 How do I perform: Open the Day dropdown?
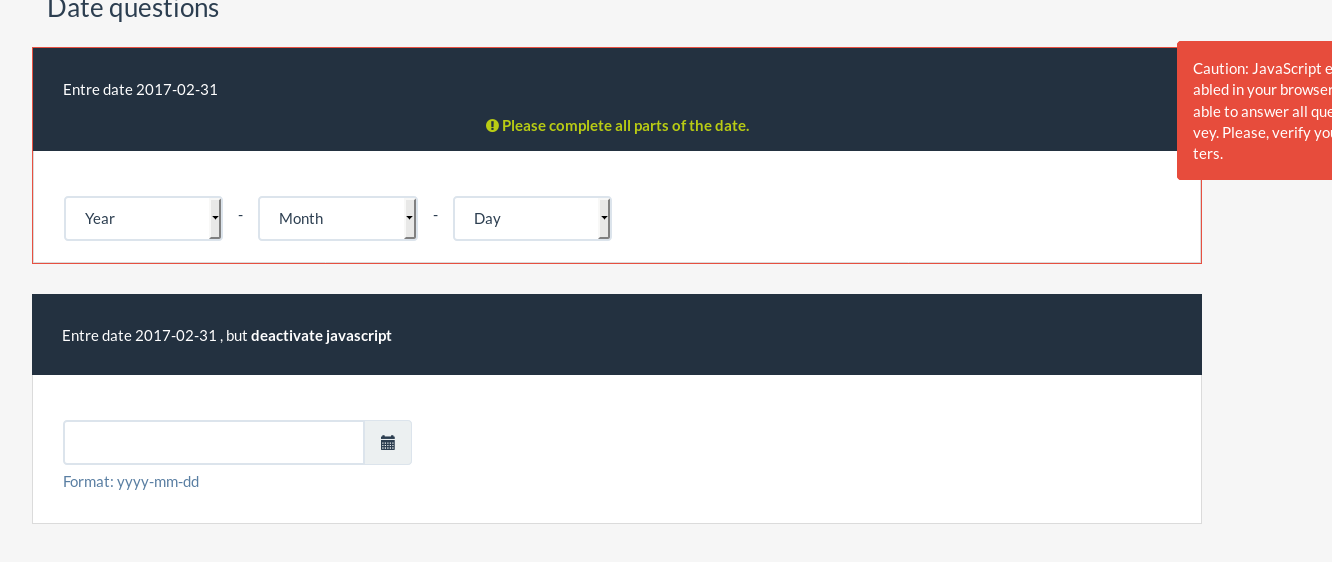click(x=531, y=218)
